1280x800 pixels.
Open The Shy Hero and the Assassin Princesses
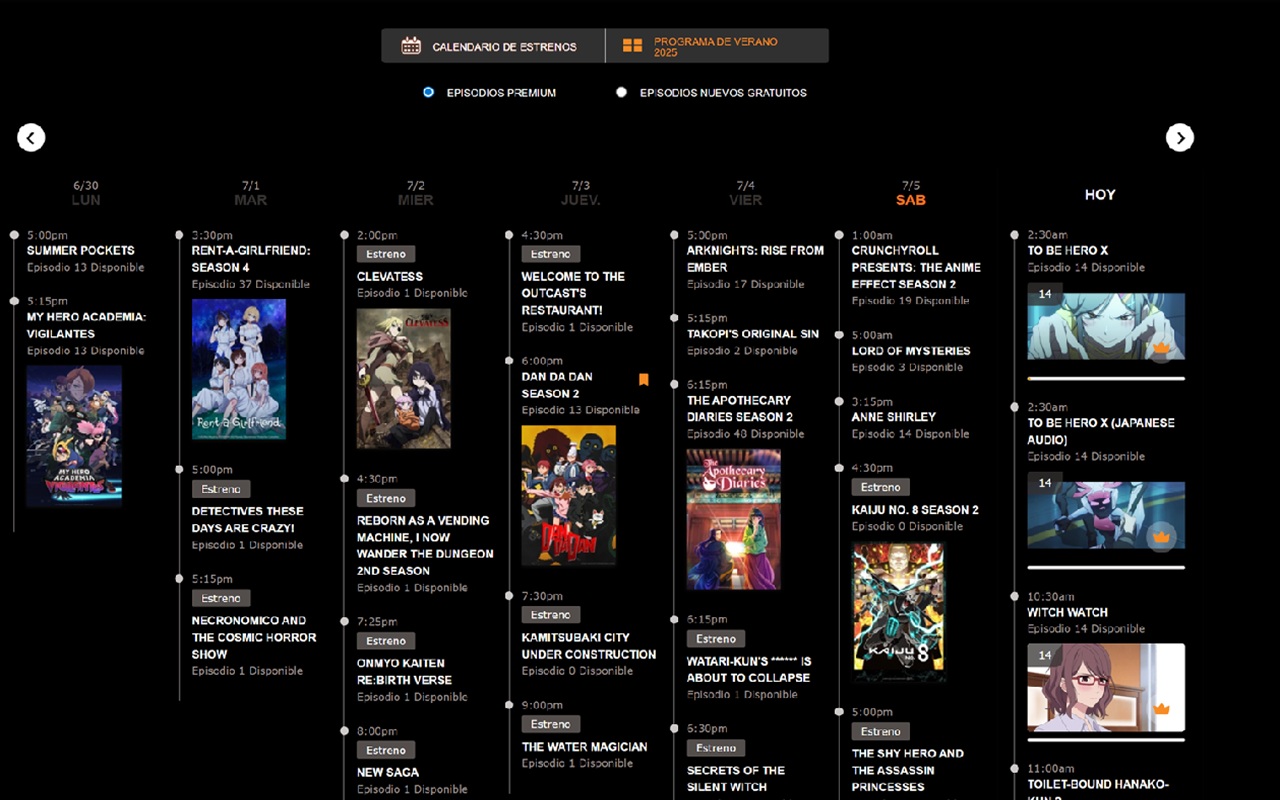908,770
